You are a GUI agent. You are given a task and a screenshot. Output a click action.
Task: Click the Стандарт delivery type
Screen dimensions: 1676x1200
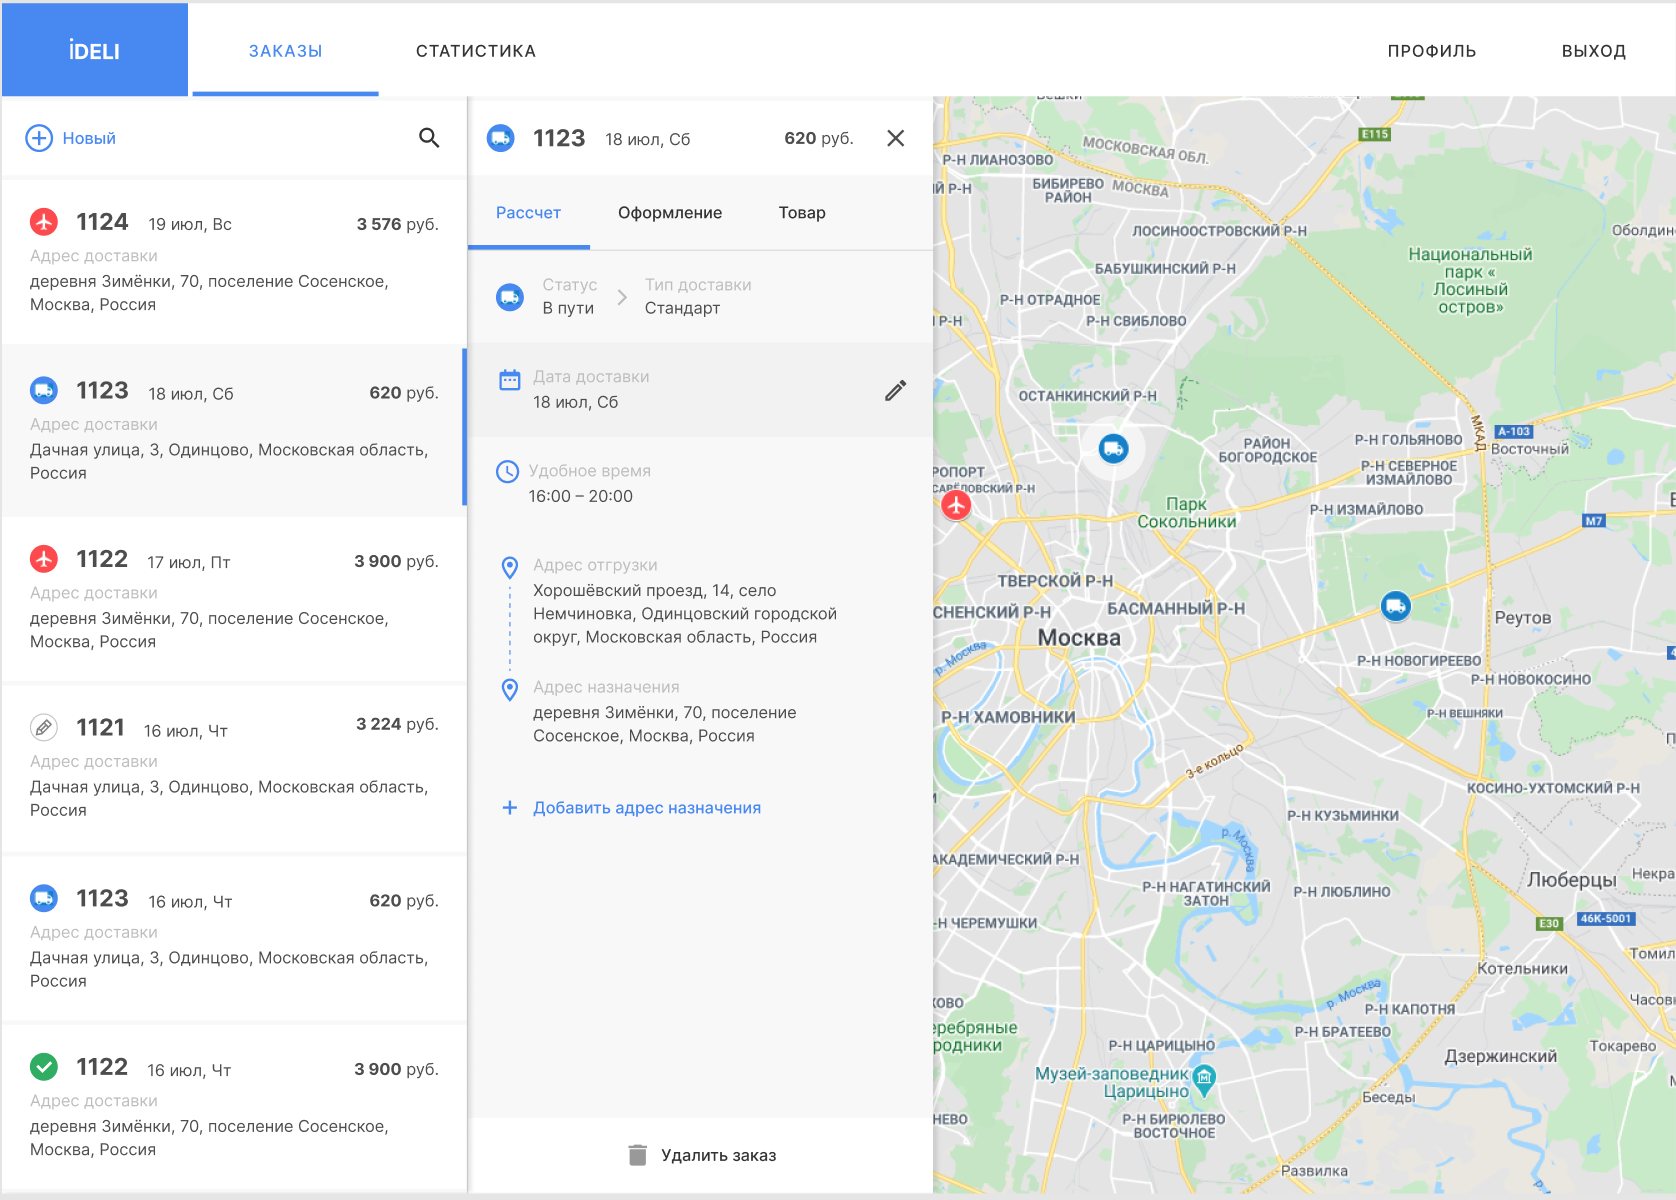click(682, 308)
